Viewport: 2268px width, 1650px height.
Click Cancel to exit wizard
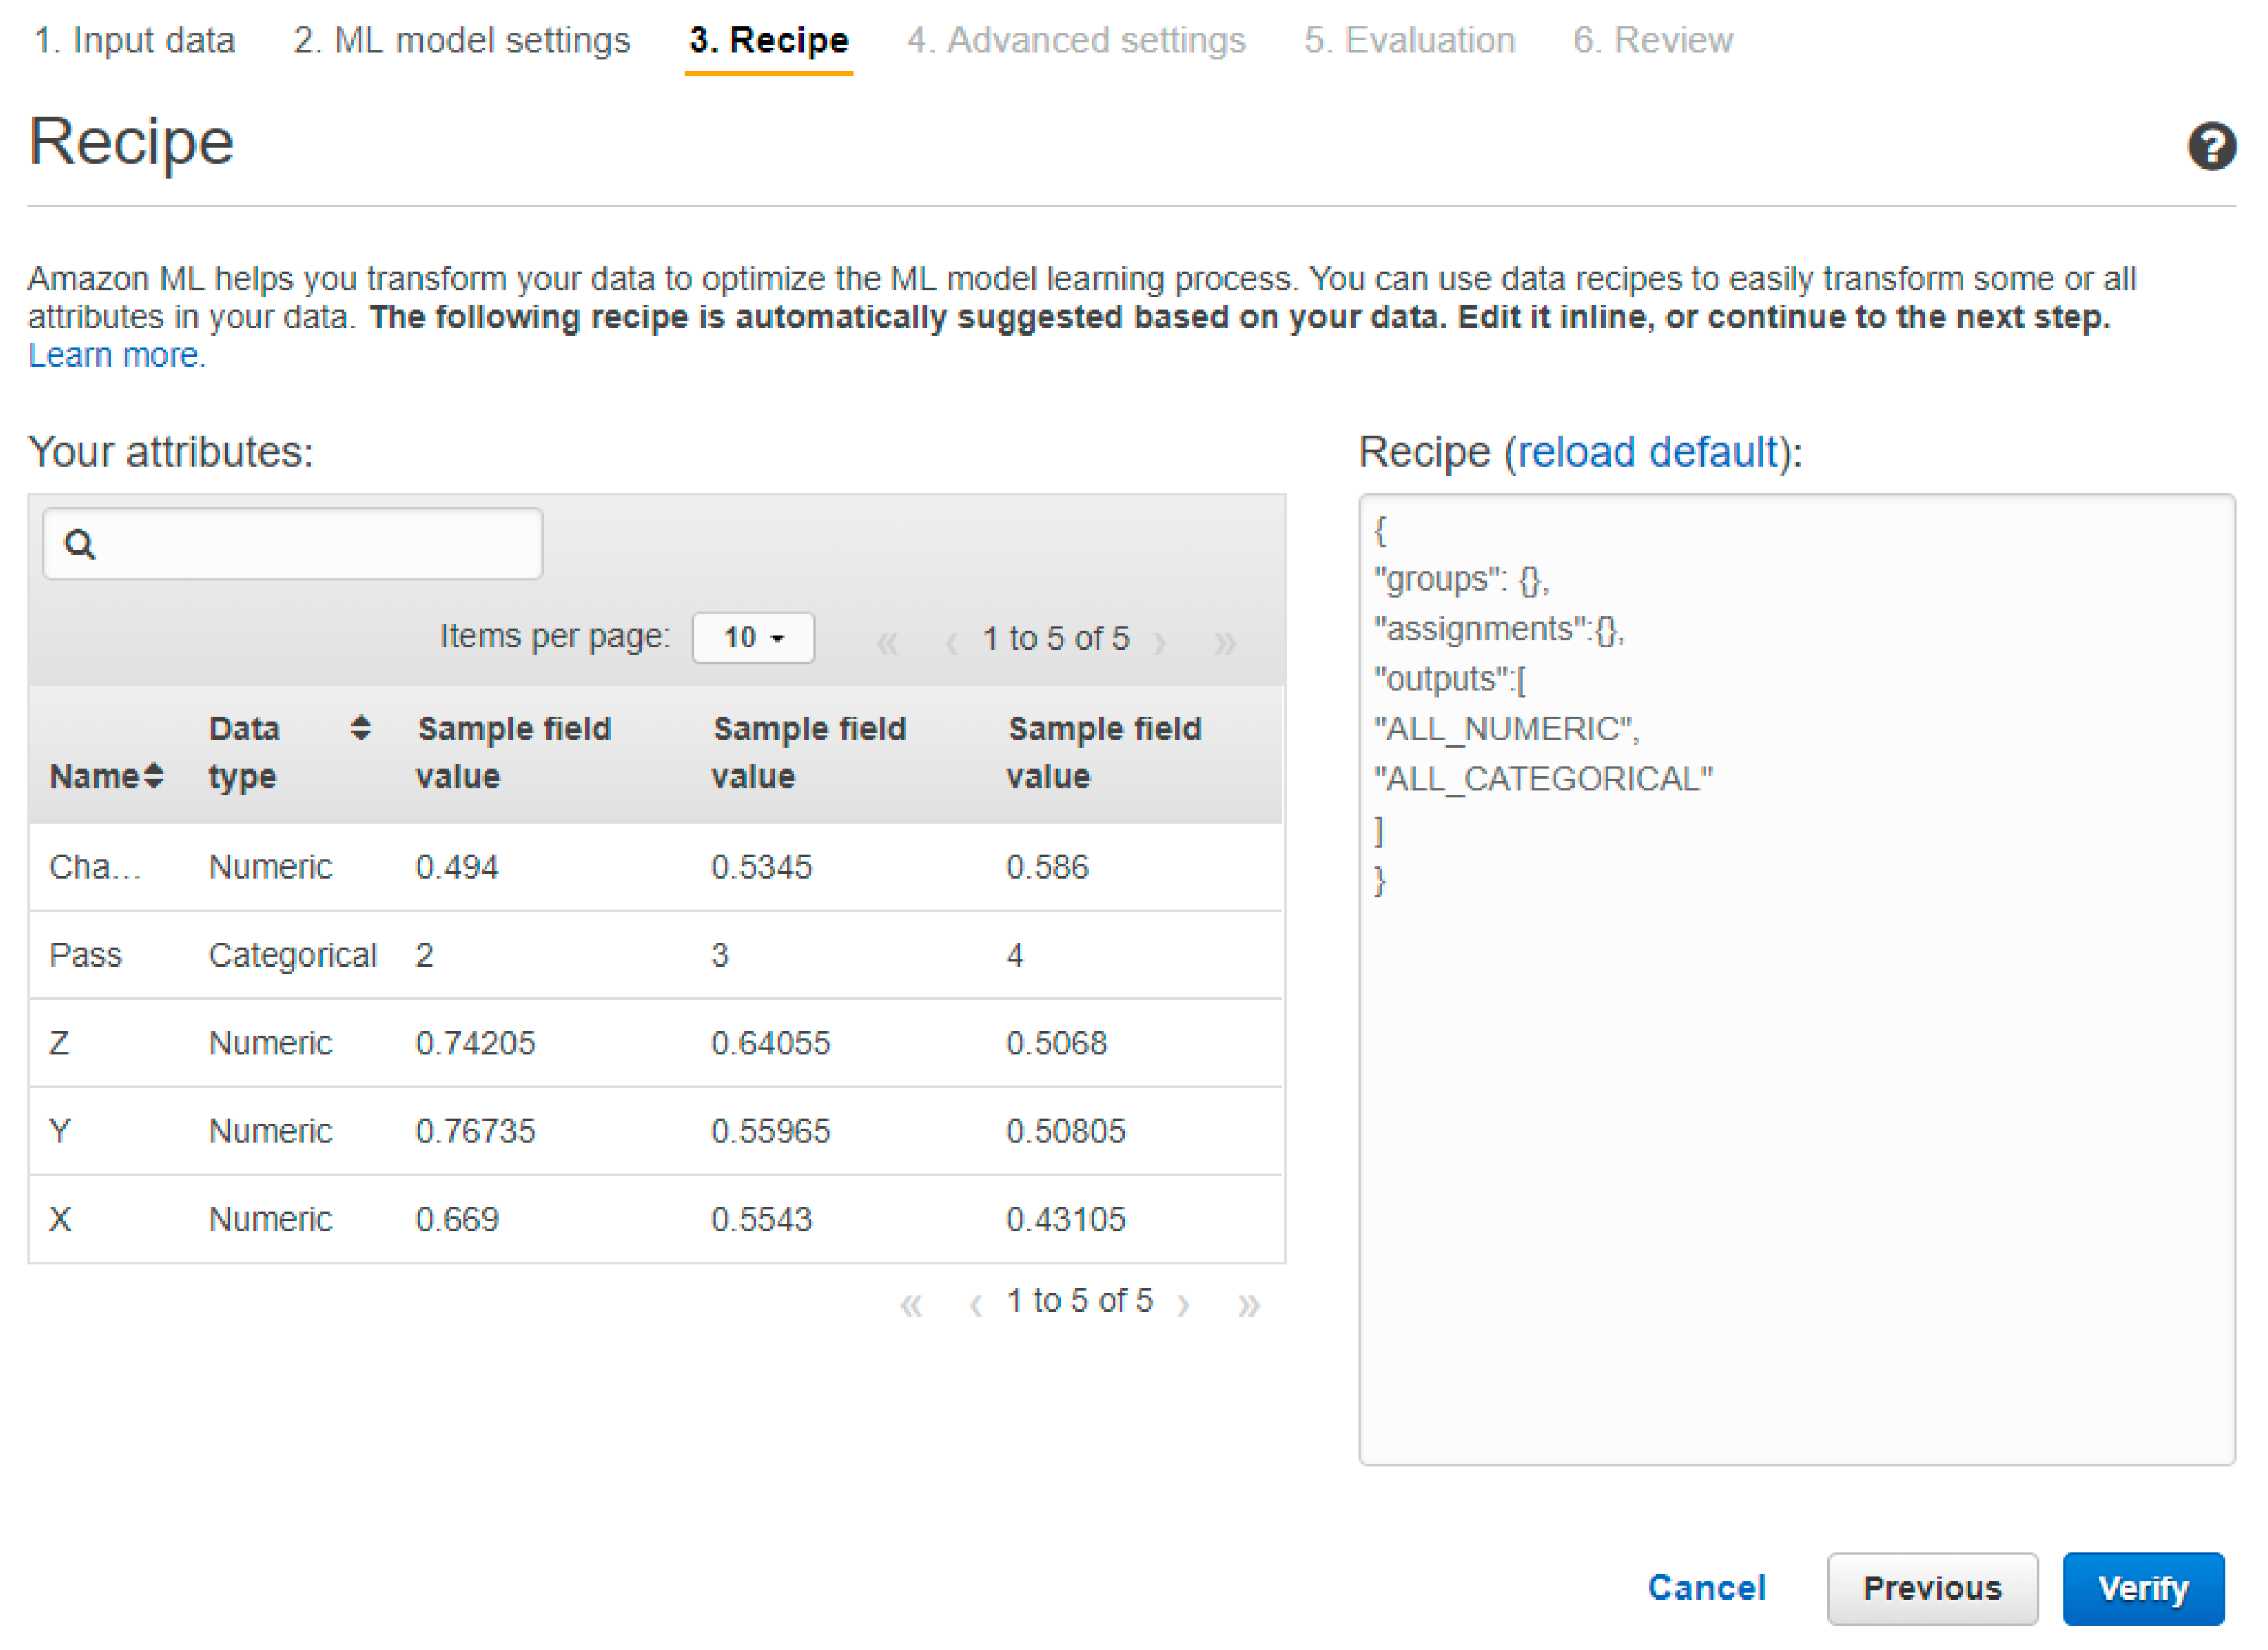[x=1707, y=1588]
